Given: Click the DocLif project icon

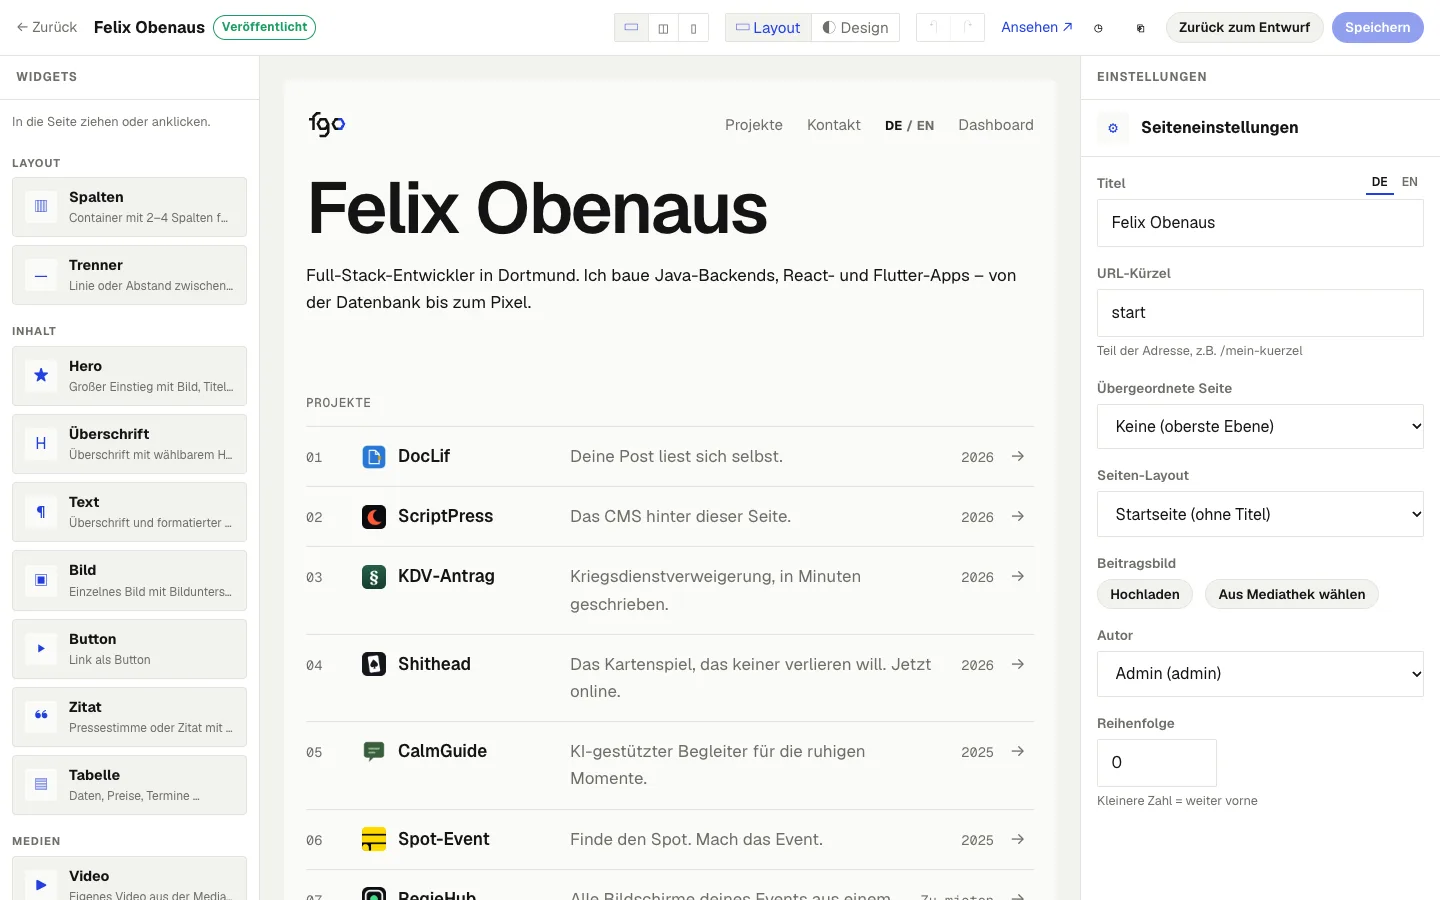Looking at the screenshot, I should [x=374, y=457].
